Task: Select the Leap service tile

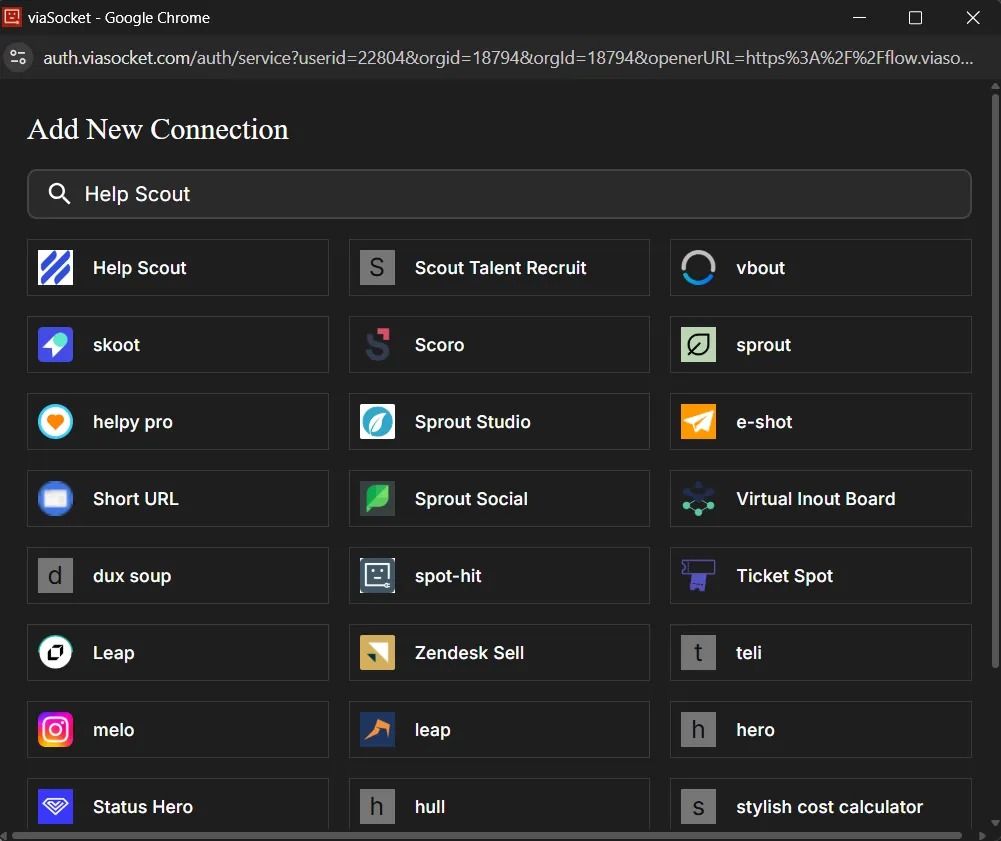Action: pyautogui.click(x=177, y=652)
